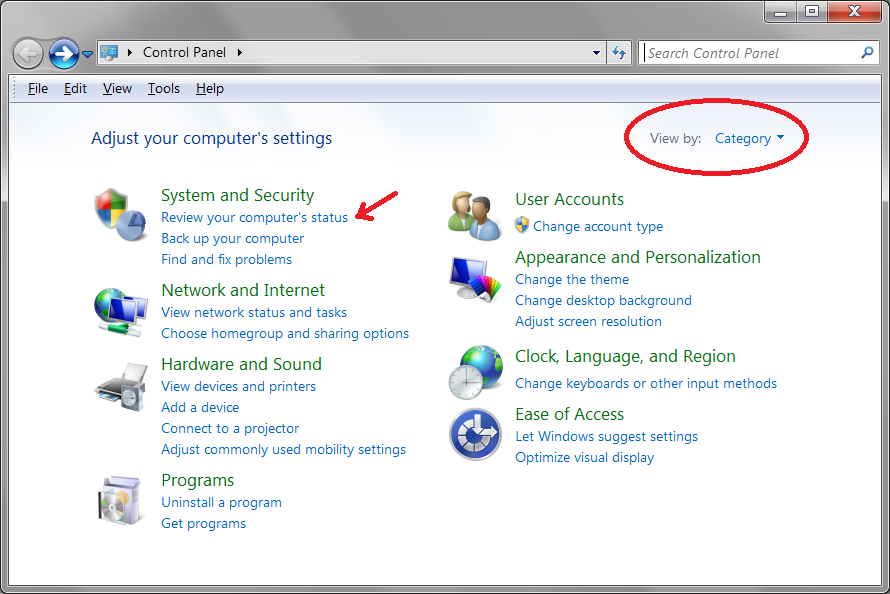Click Let Windows suggest settings
Viewport: 890px width, 594px height.
(606, 436)
